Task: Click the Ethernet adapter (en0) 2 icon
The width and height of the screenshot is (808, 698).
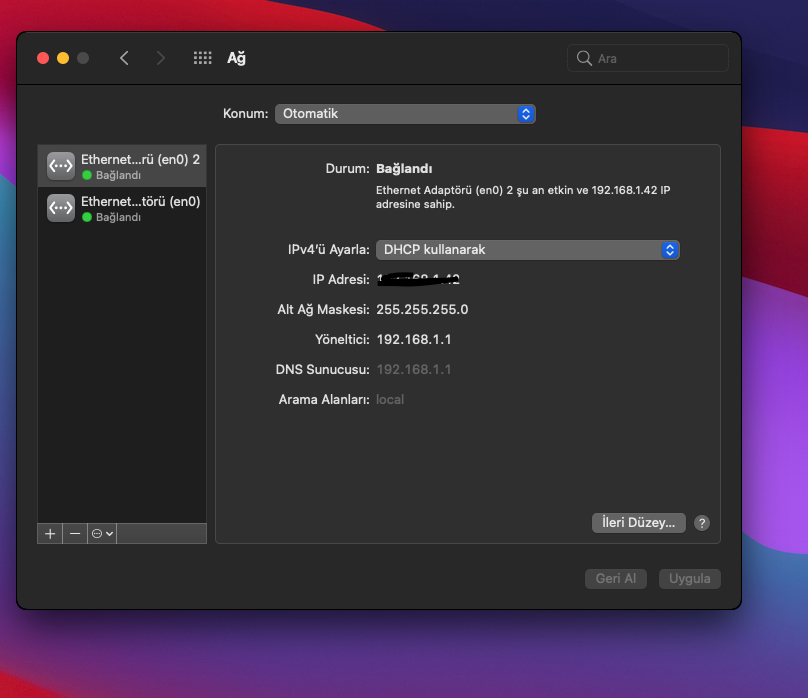Action: (x=61, y=166)
